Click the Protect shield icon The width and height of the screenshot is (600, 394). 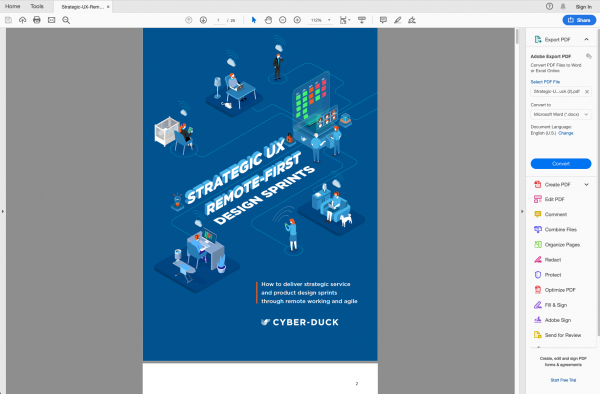point(538,275)
